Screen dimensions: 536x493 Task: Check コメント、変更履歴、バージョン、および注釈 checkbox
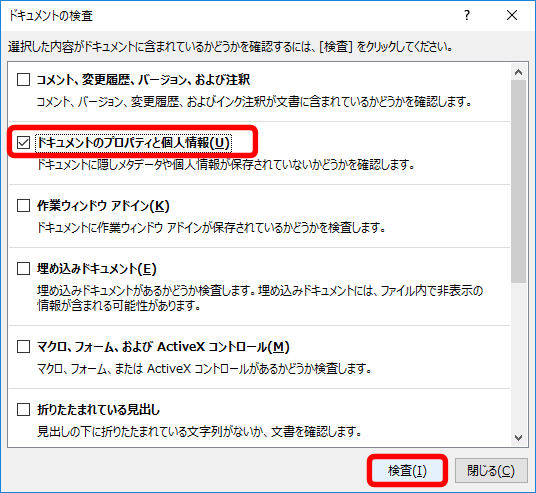click(x=23, y=79)
